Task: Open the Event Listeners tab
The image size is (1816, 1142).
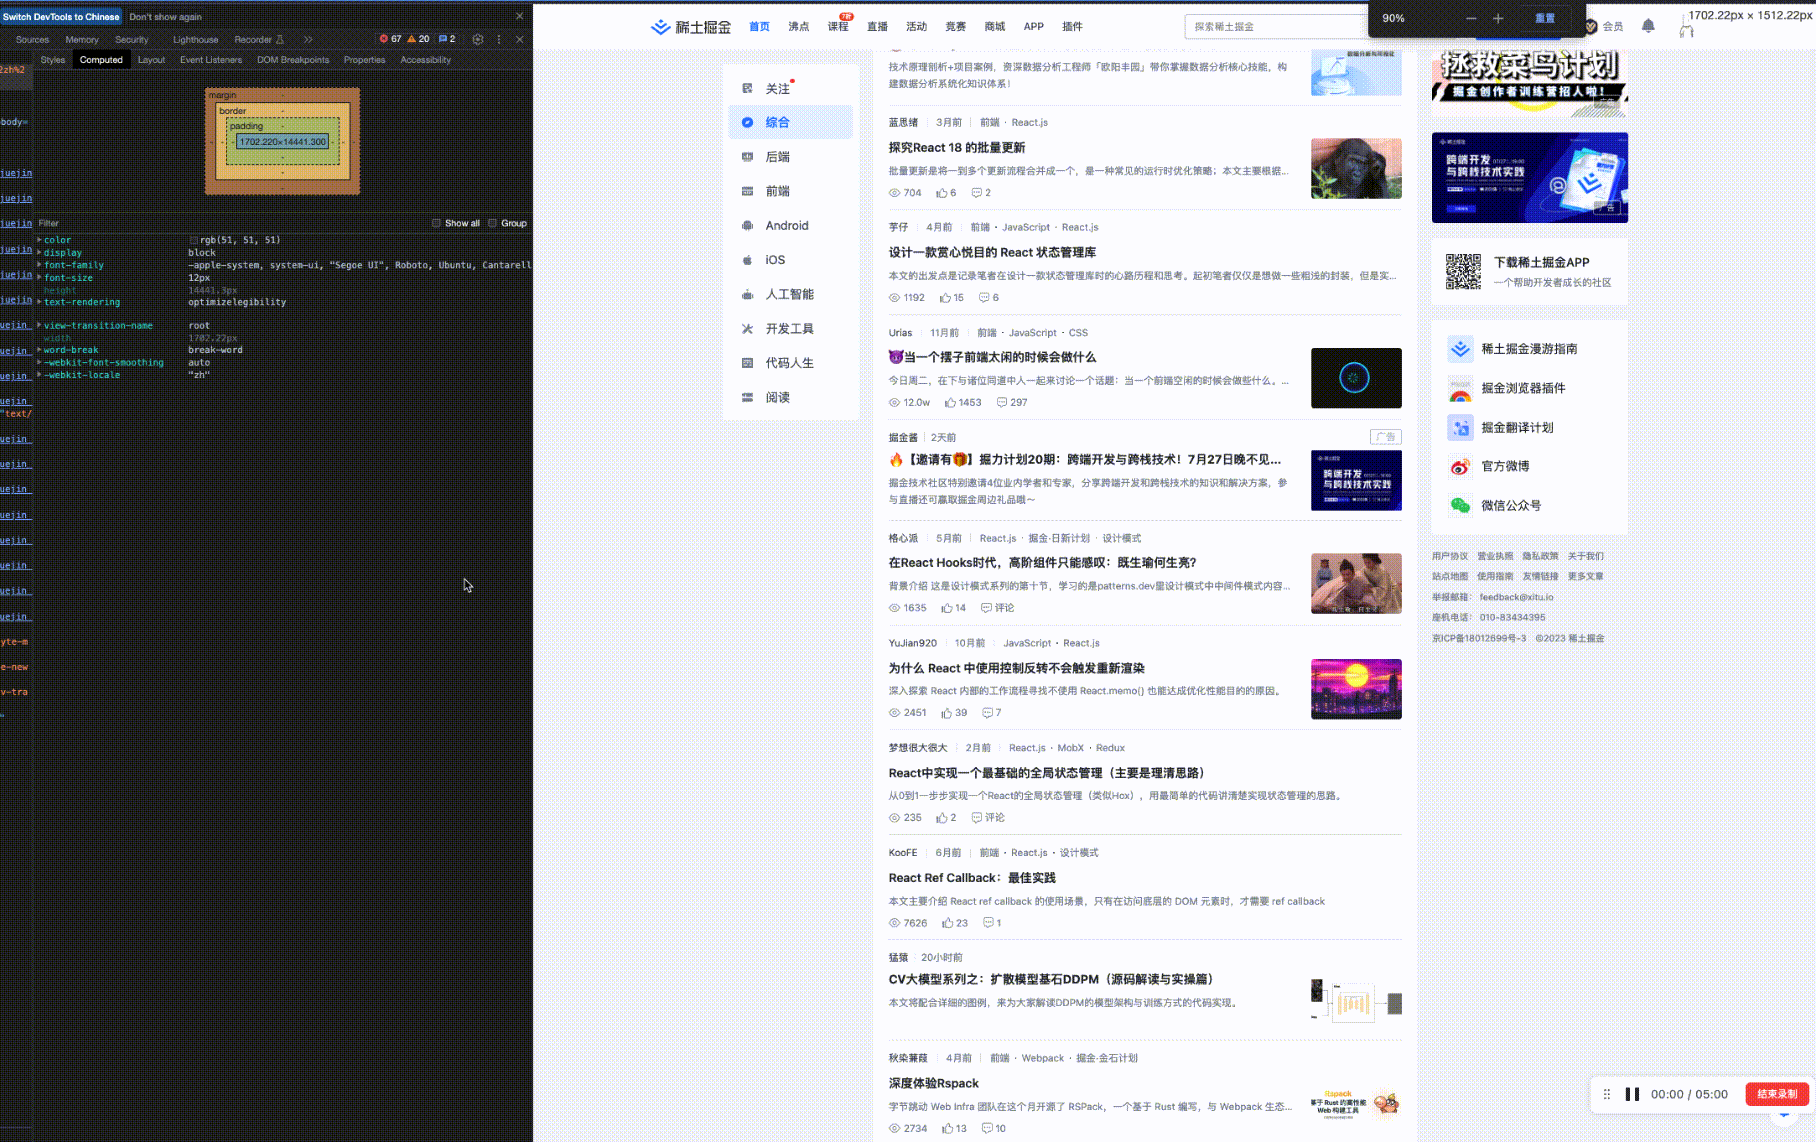Action: [x=211, y=60]
